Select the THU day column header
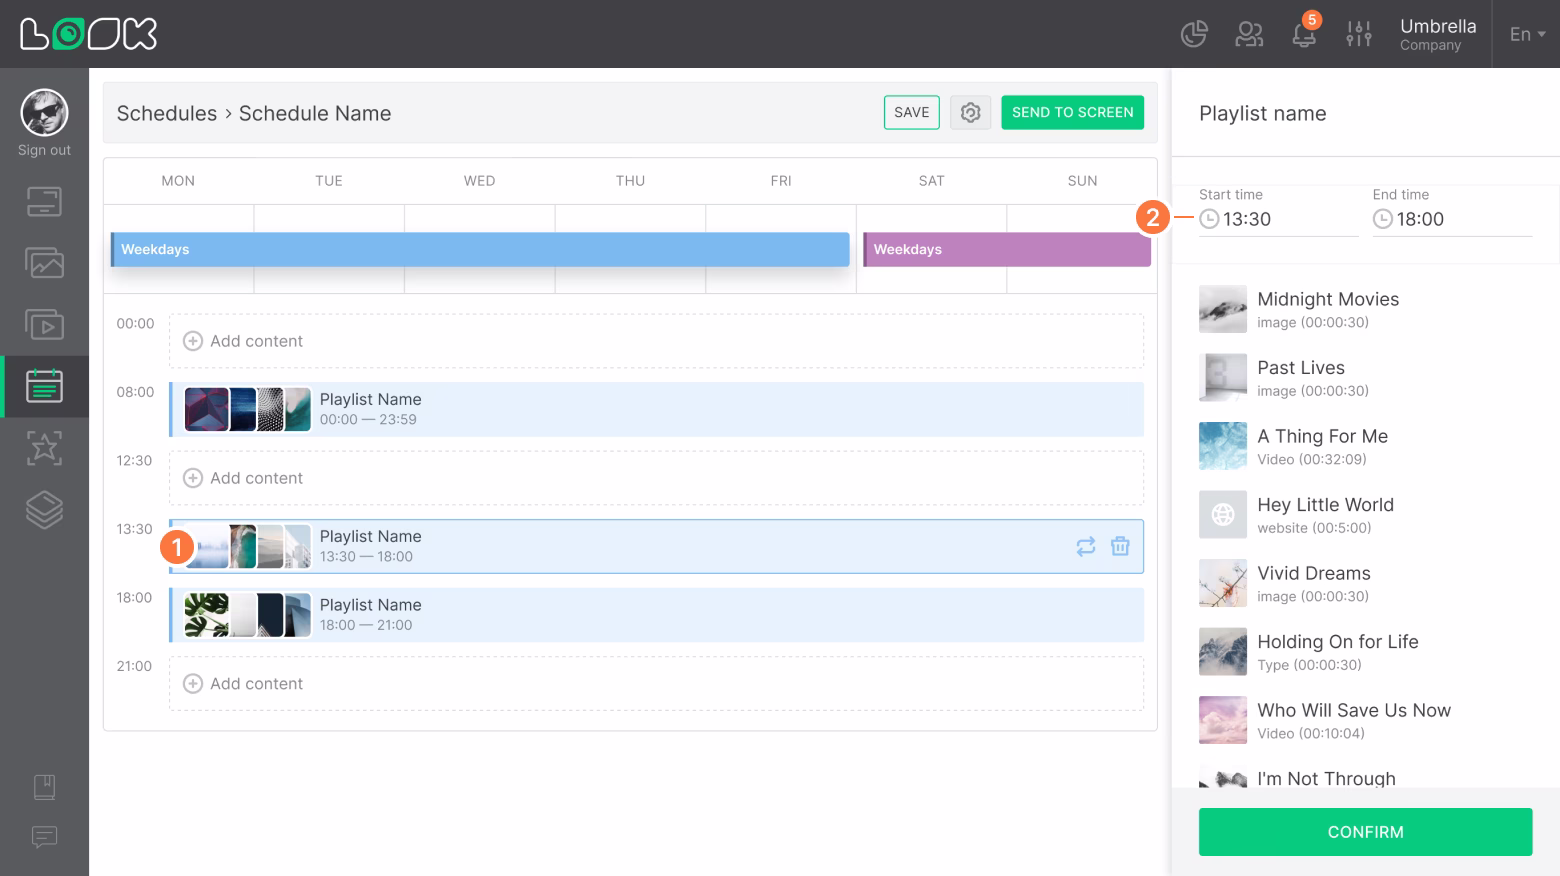 pos(630,181)
